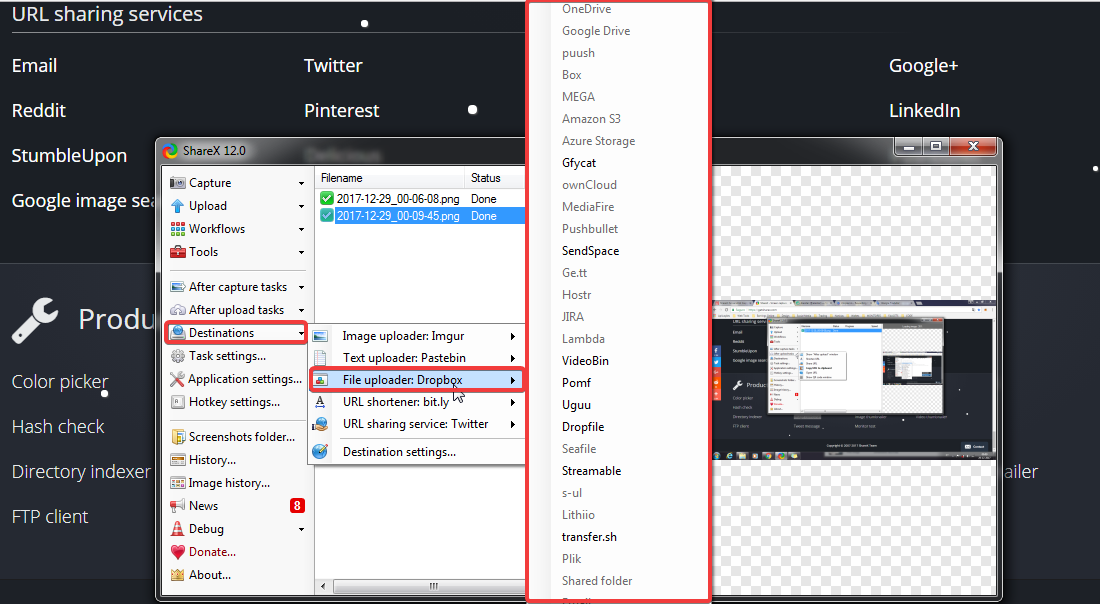Choose Gfycat in file uploader list

pyautogui.click(x=579, y=163)
